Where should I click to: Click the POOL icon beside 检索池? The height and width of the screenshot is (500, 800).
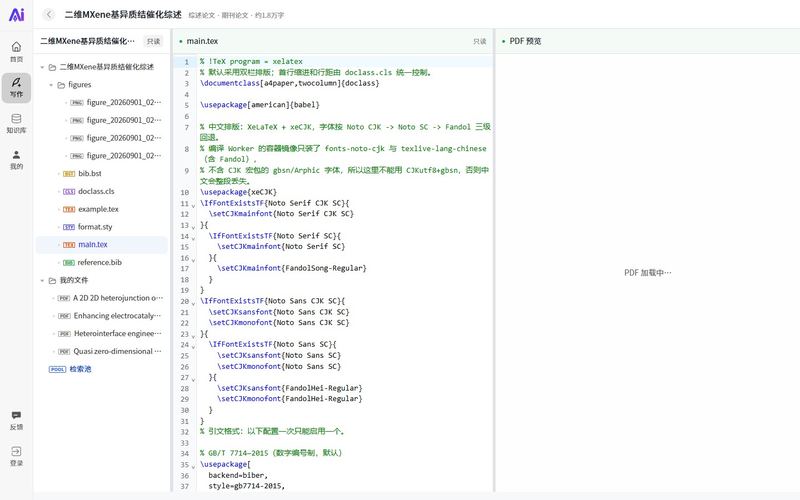(57, 369)
